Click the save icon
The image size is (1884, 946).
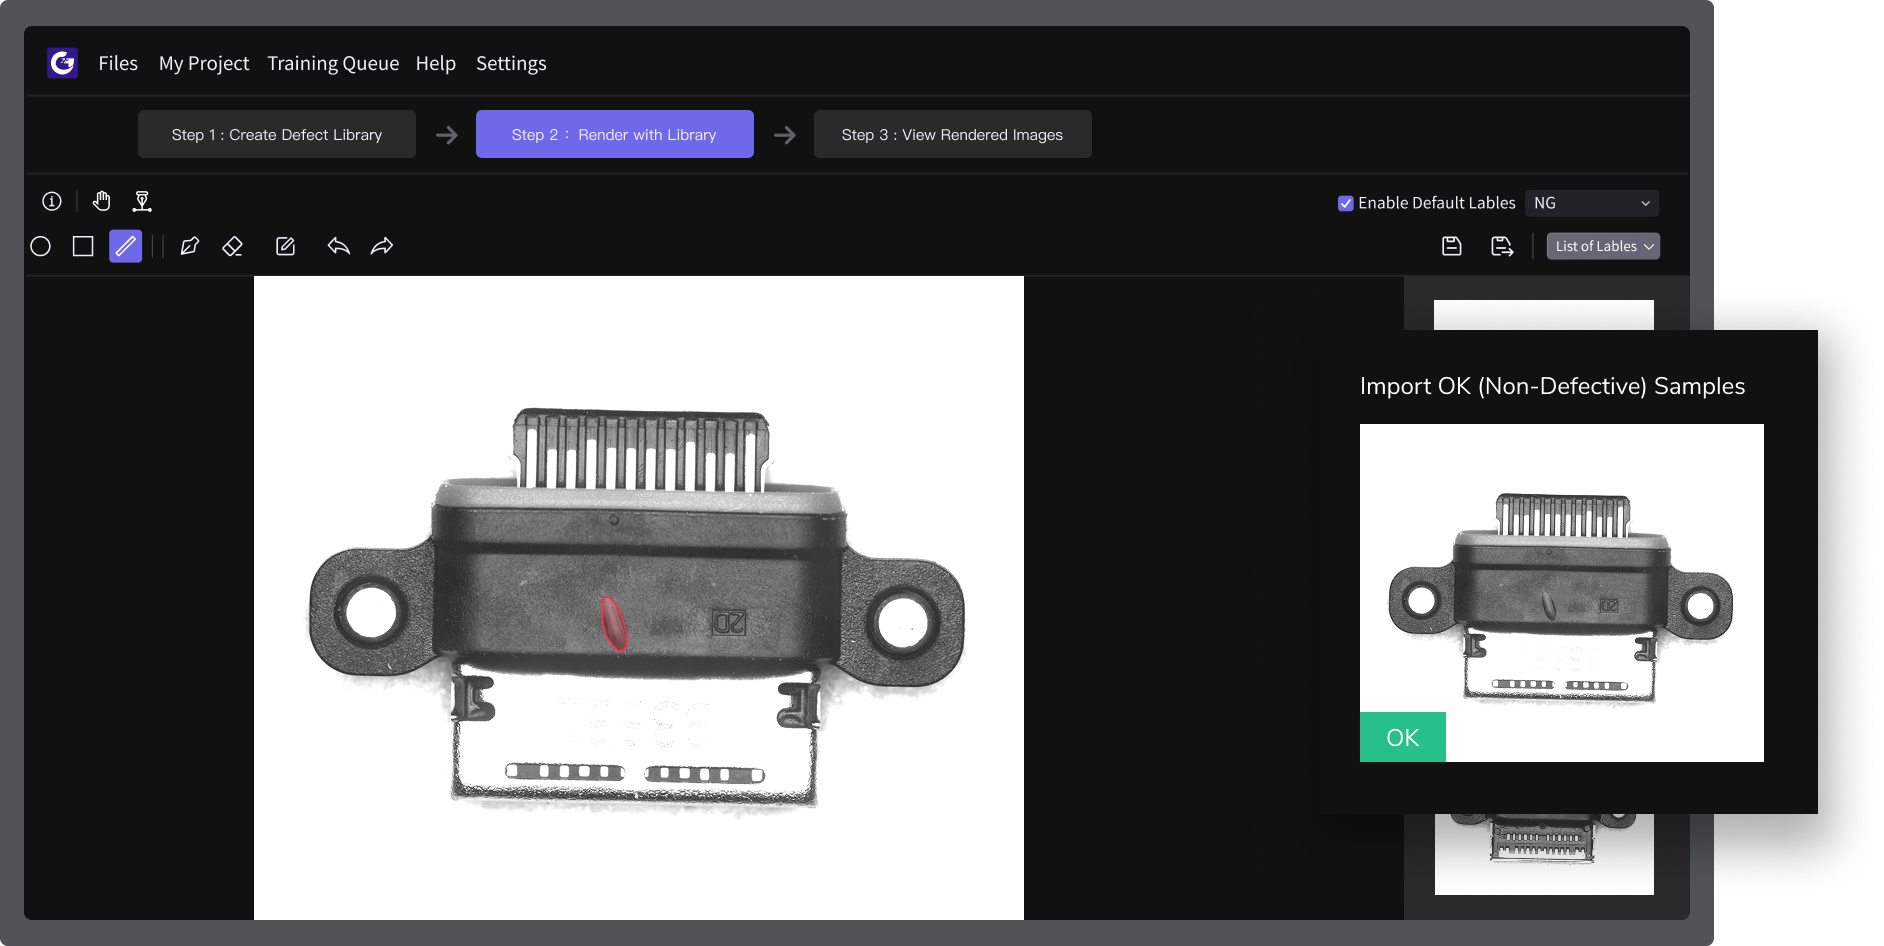[x=1452, y=246]
